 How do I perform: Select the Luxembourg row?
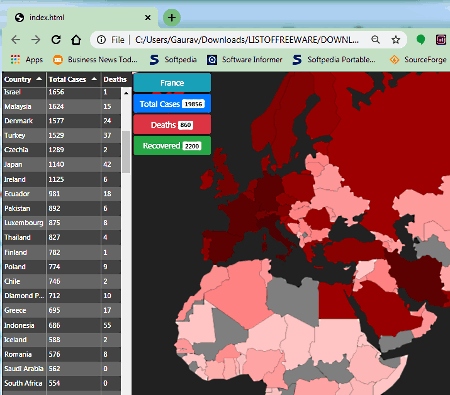[x=62, y=223]
